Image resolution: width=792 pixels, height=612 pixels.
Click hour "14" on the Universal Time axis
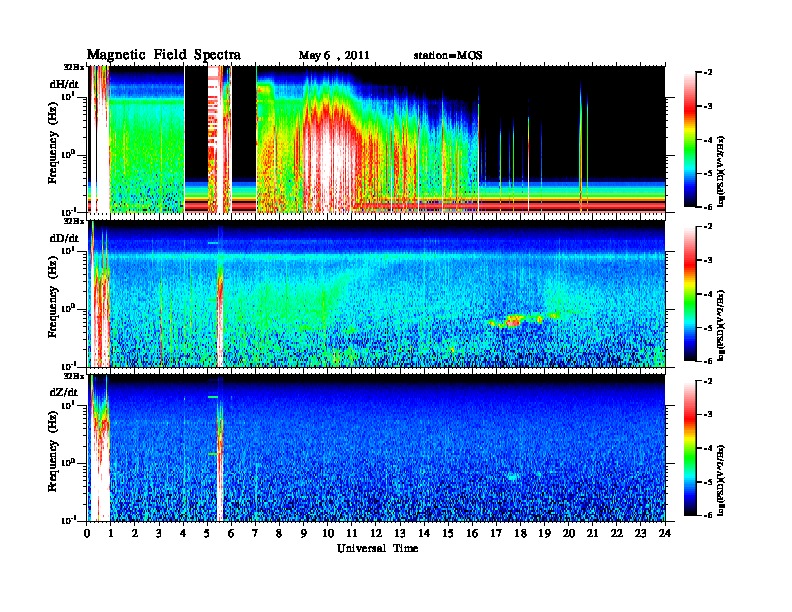(x=424, y=534)
